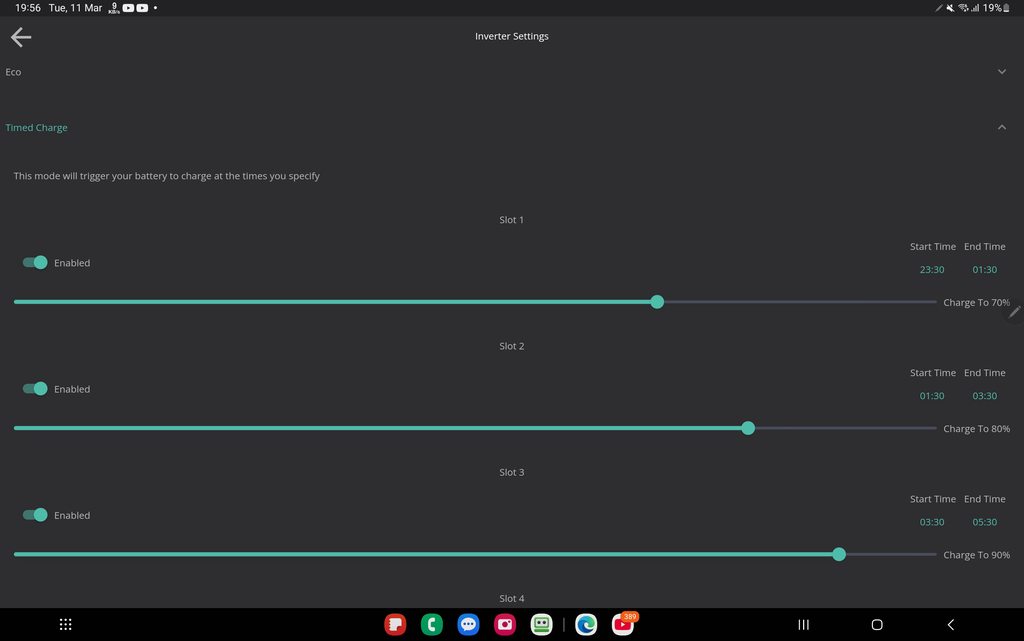
Task: Open the app drawer grid icon
Action: pyautogui.click(x=66, y=624)
